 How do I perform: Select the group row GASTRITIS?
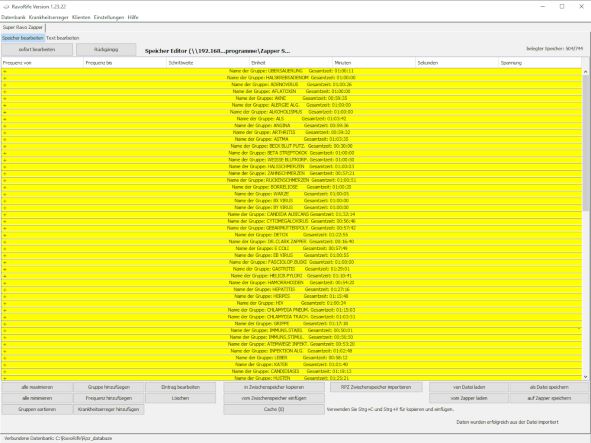(292, 269)
